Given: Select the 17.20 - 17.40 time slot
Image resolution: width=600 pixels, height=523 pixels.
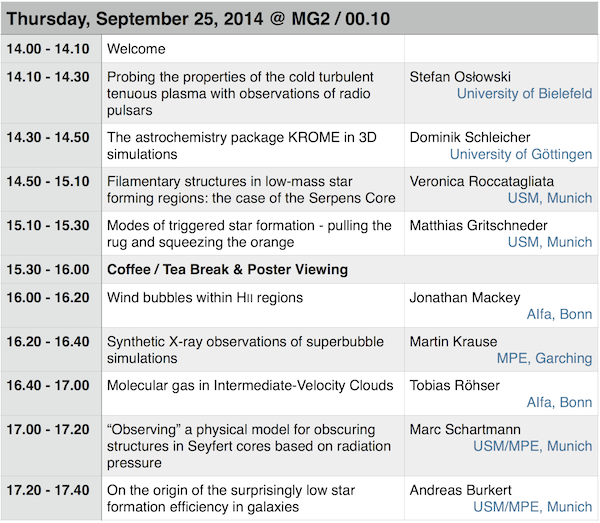Looking at the screenshot, I should pos(48,490).
